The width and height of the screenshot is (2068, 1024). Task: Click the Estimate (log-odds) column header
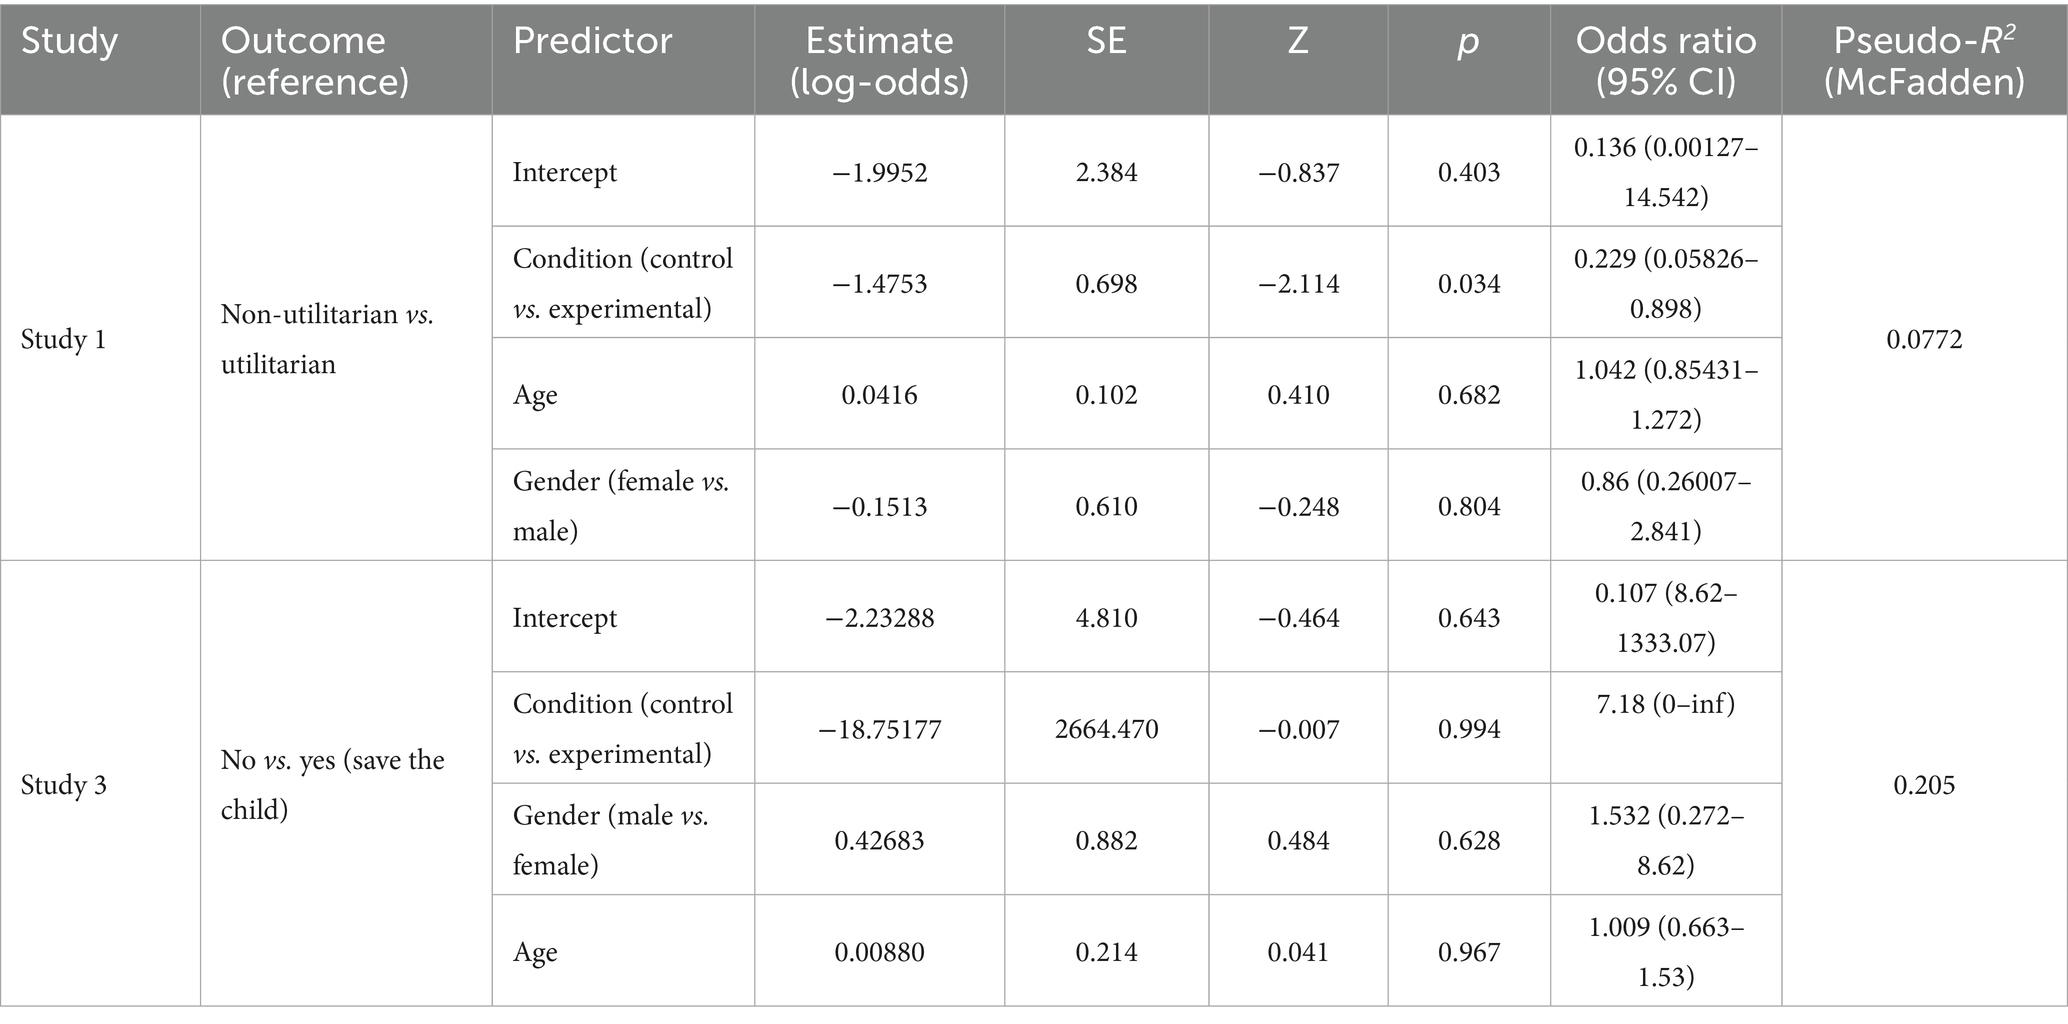tap(879, 60)
